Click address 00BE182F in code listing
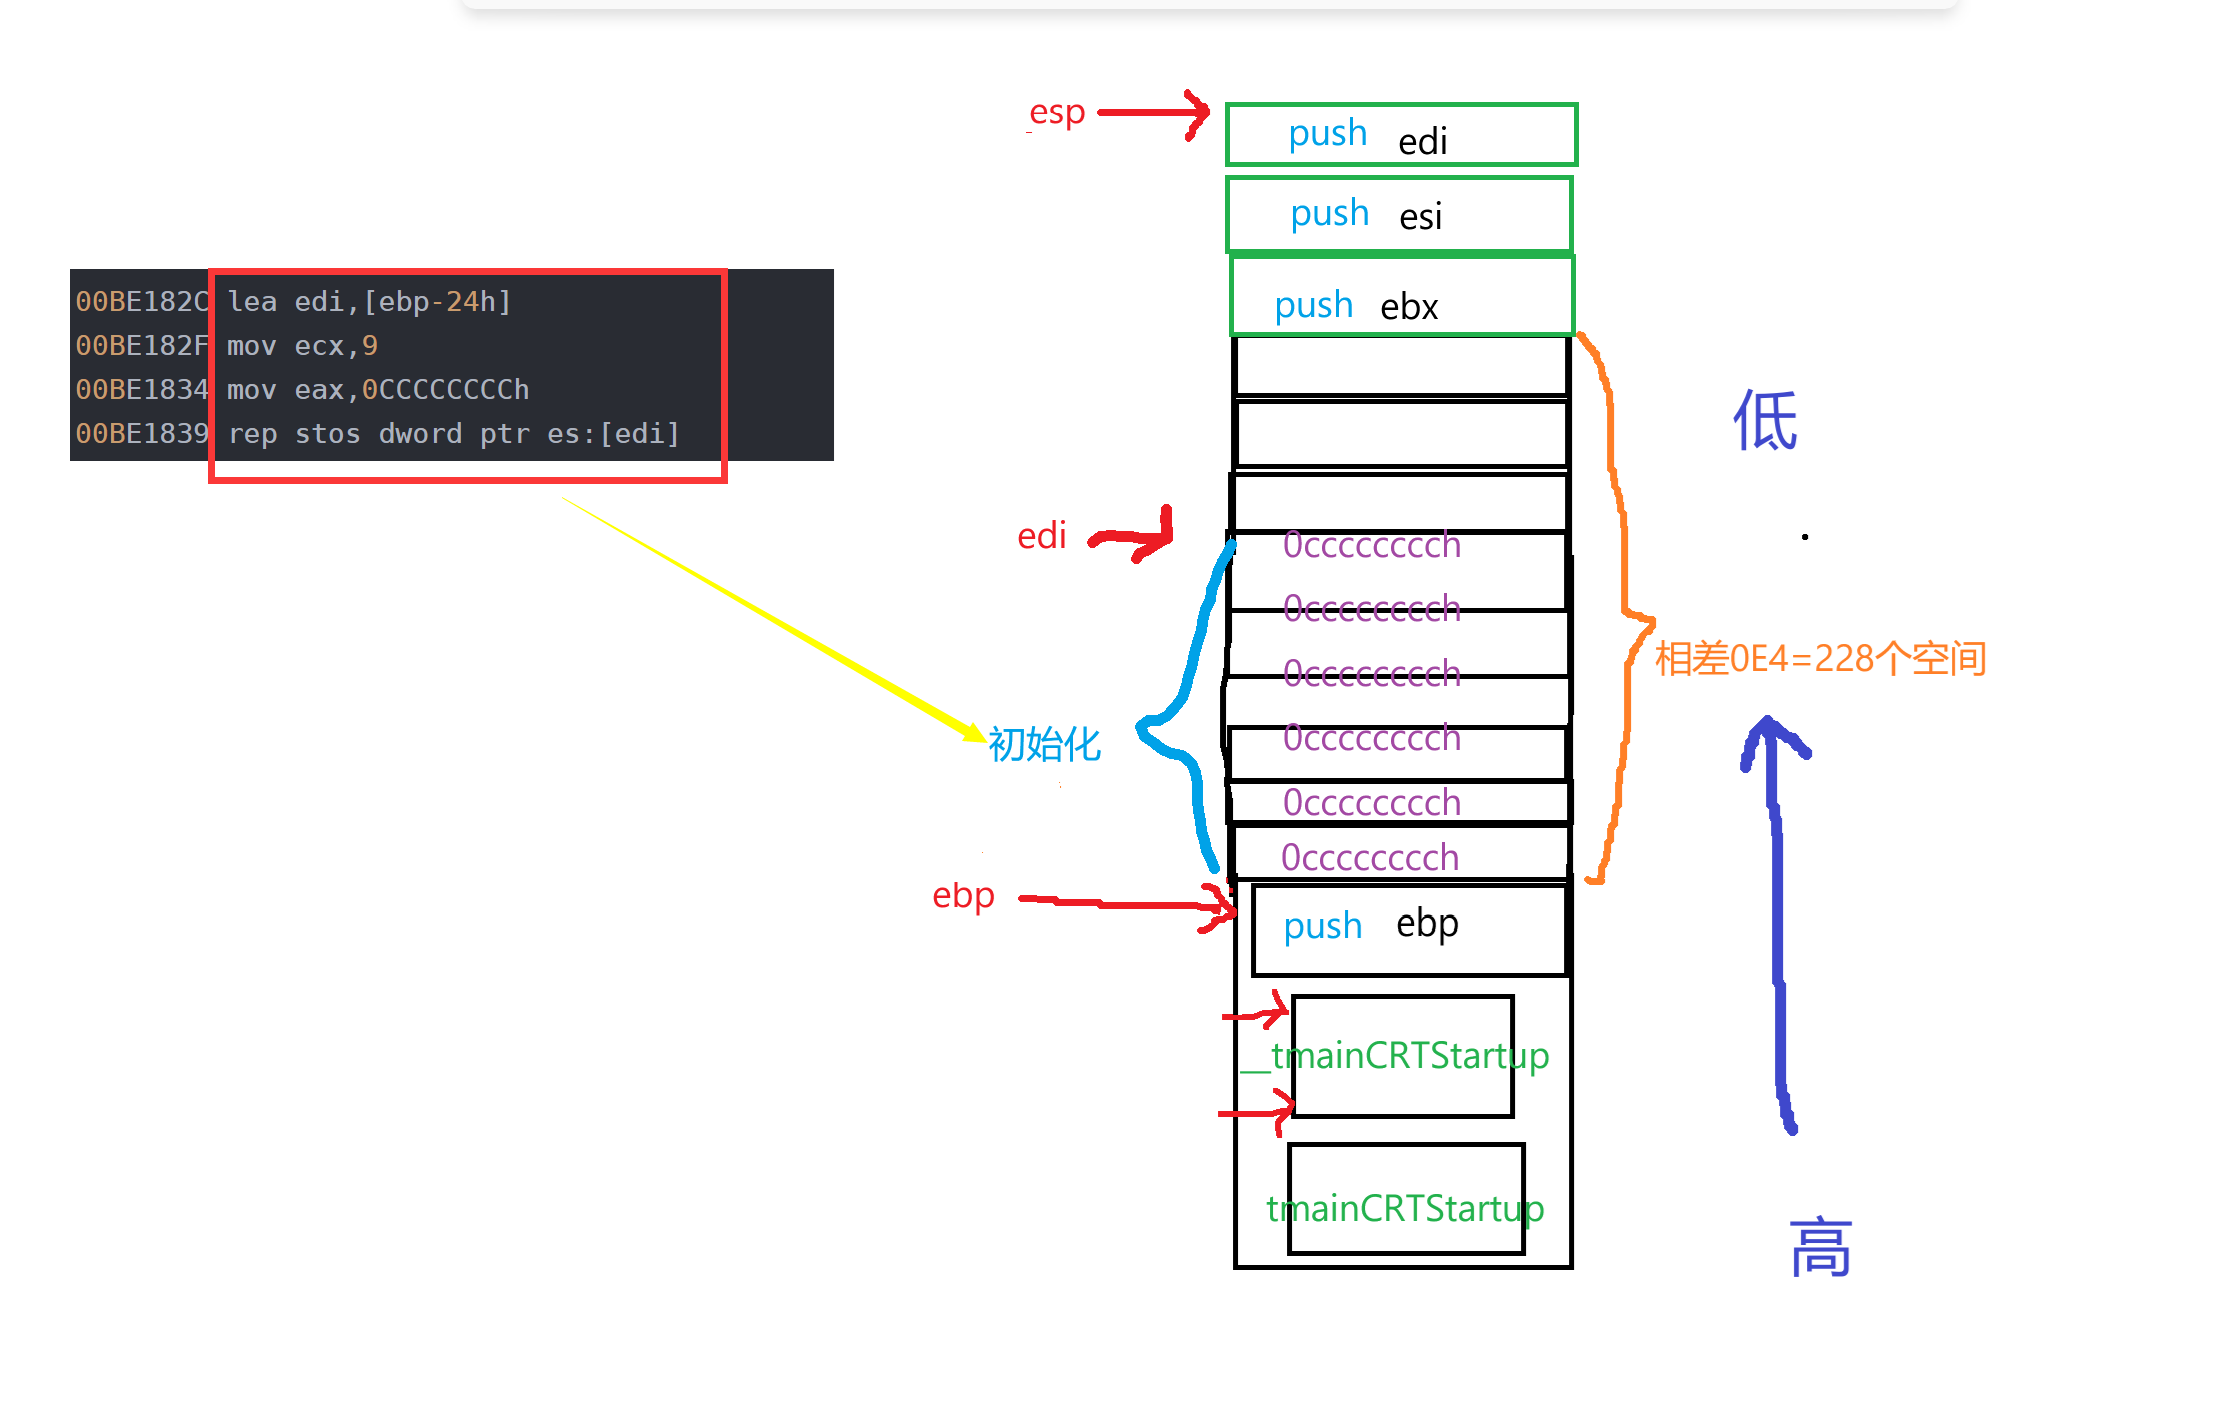The image size is (2237, 1416). [x=141, y=346]
